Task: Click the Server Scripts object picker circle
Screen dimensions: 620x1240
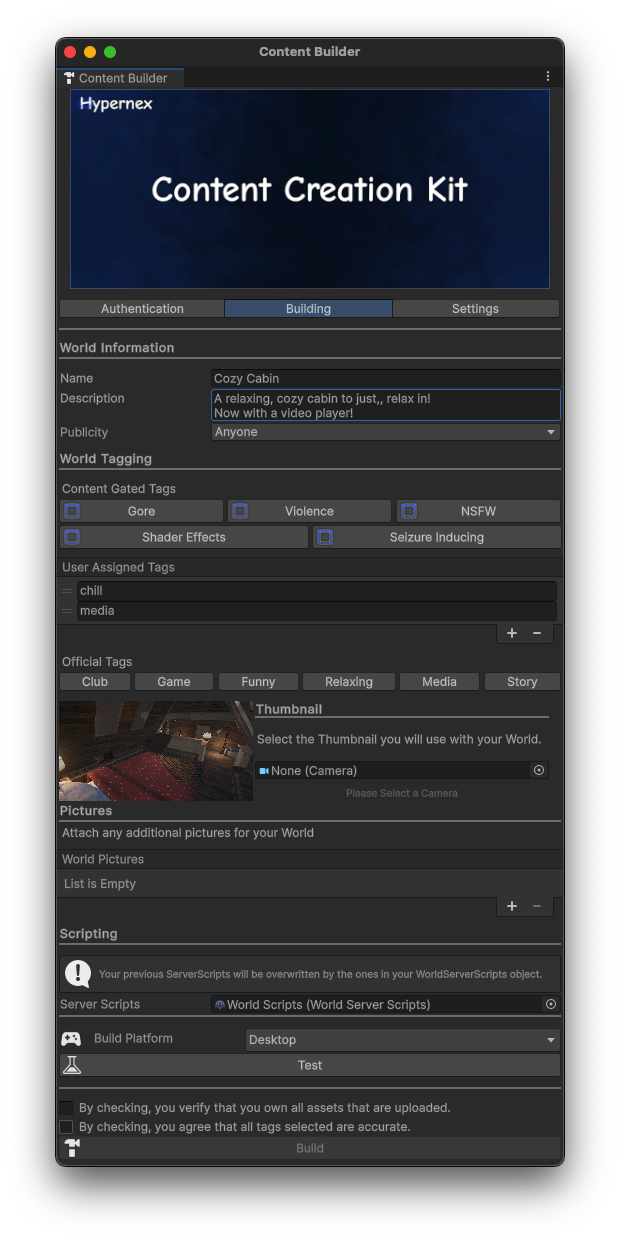Action: (x=551, y=1004)
